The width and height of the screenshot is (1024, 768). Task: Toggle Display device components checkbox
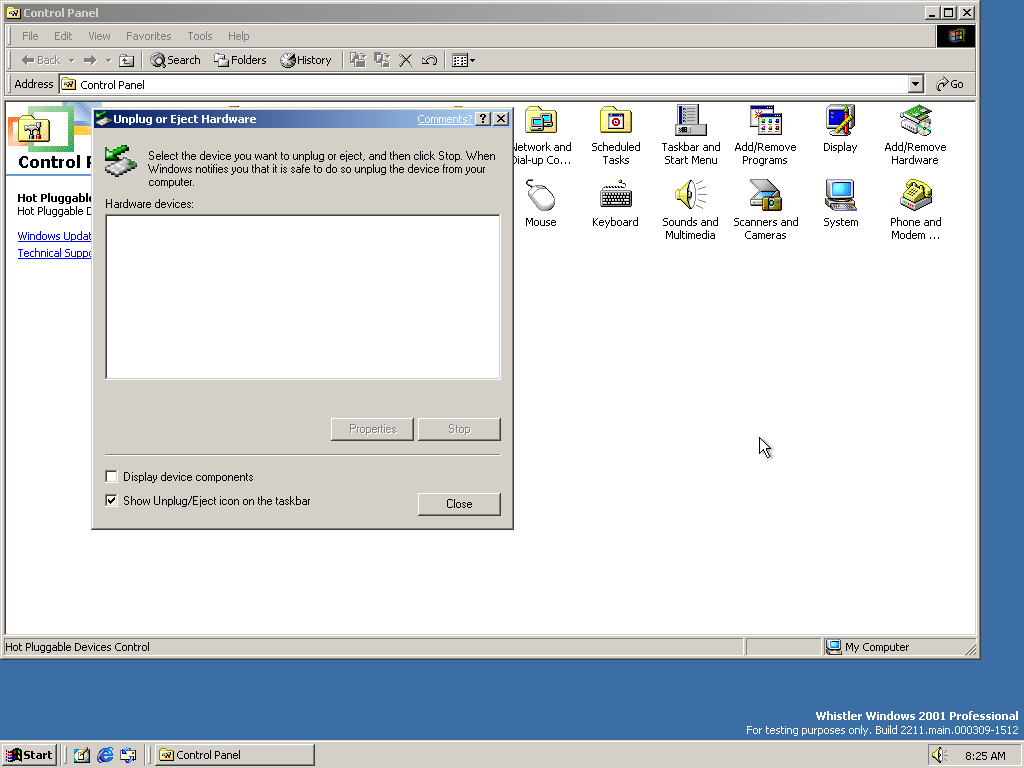pyautogui.click(x=112, y=477)
